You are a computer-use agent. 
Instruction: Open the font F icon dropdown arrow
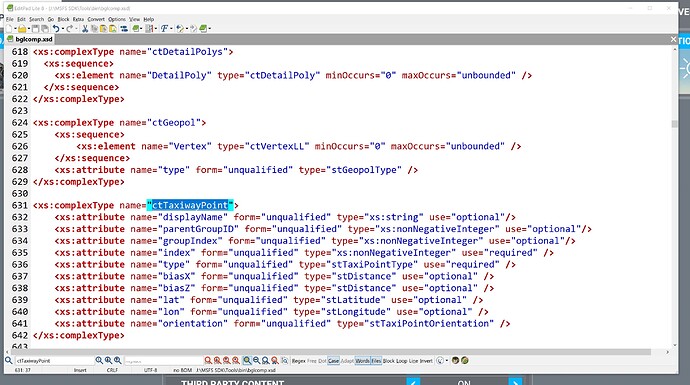pyautogui.click(x=171, y=29)
